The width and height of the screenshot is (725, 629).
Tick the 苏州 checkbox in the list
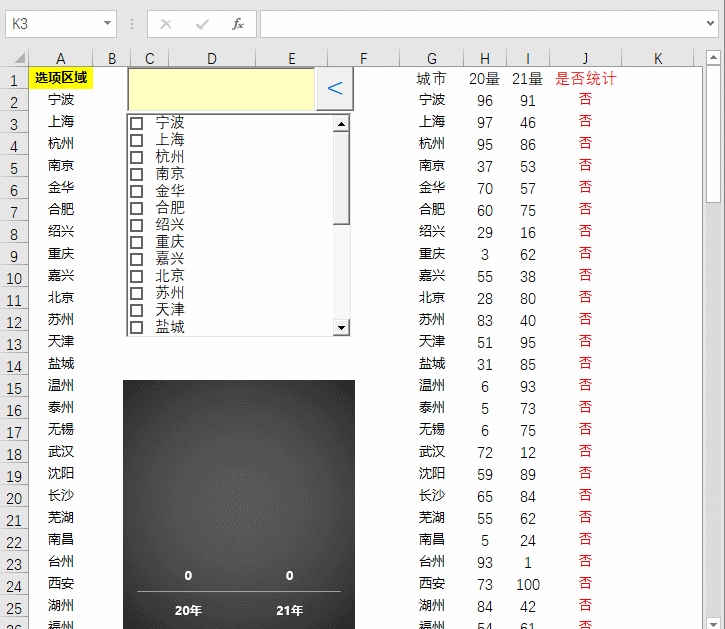coord(136,293)
